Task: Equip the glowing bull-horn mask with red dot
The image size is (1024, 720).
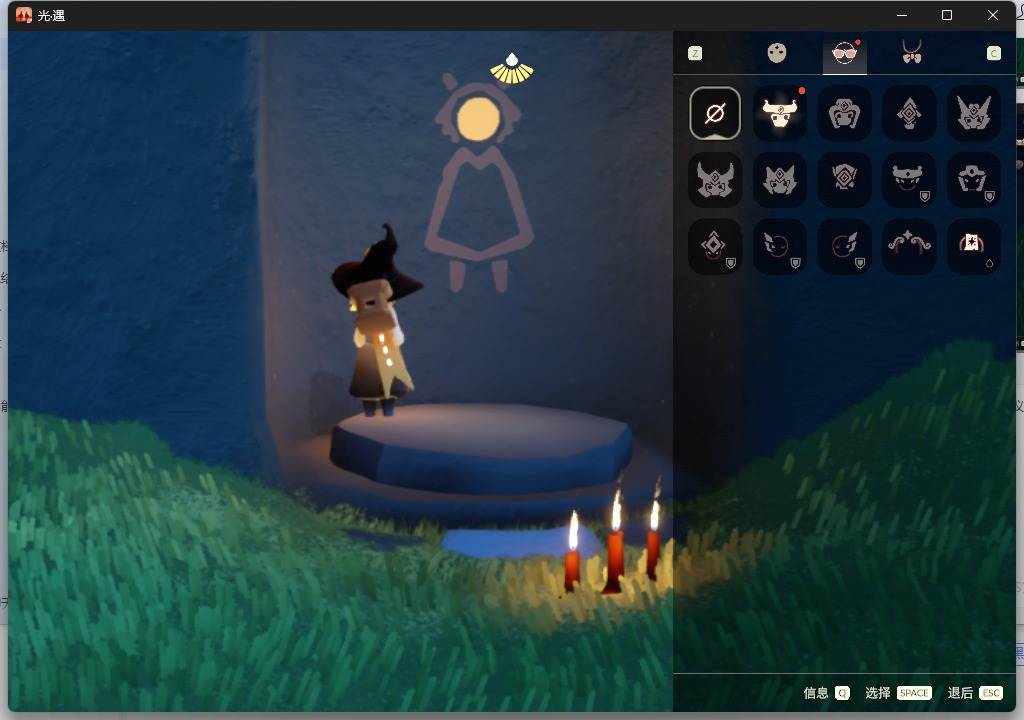Action: click(x=779, y=113)
